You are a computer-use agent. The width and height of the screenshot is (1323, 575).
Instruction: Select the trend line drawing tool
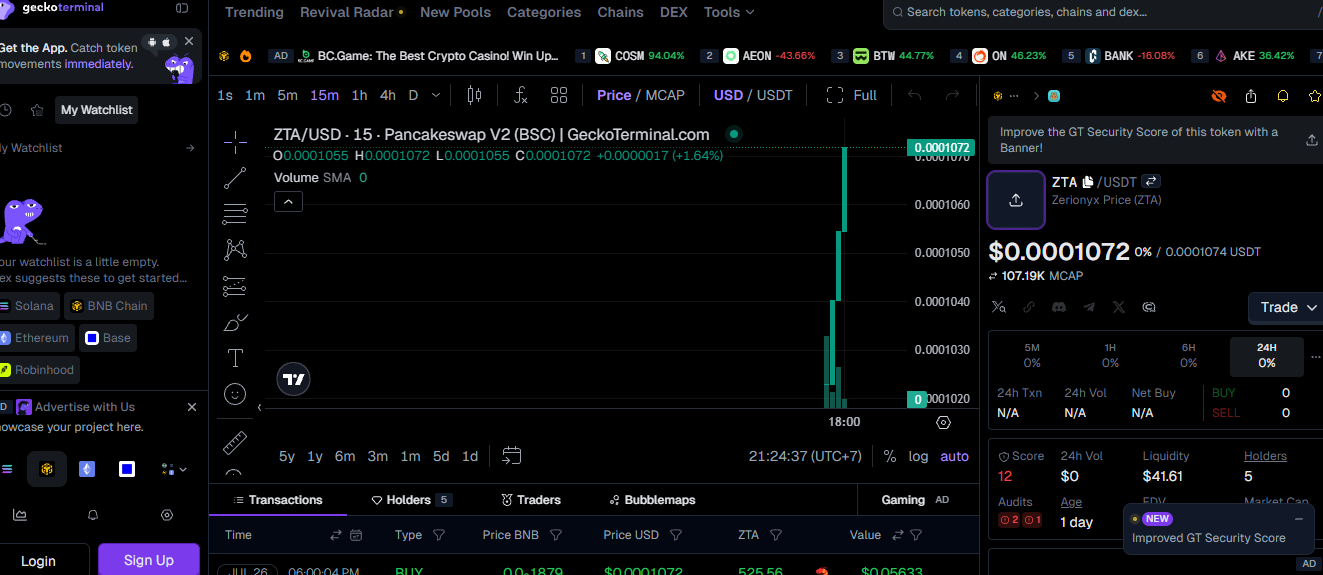point(235,178)
